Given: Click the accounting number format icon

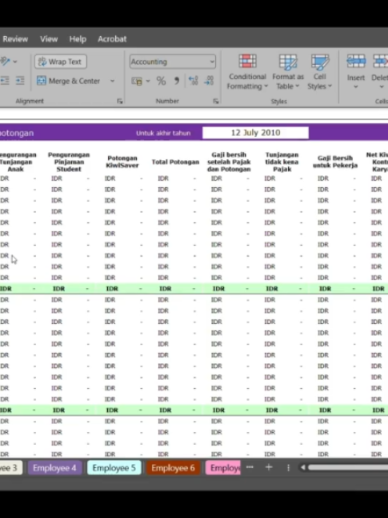Looking at the screenshot, I should [137, 81].
